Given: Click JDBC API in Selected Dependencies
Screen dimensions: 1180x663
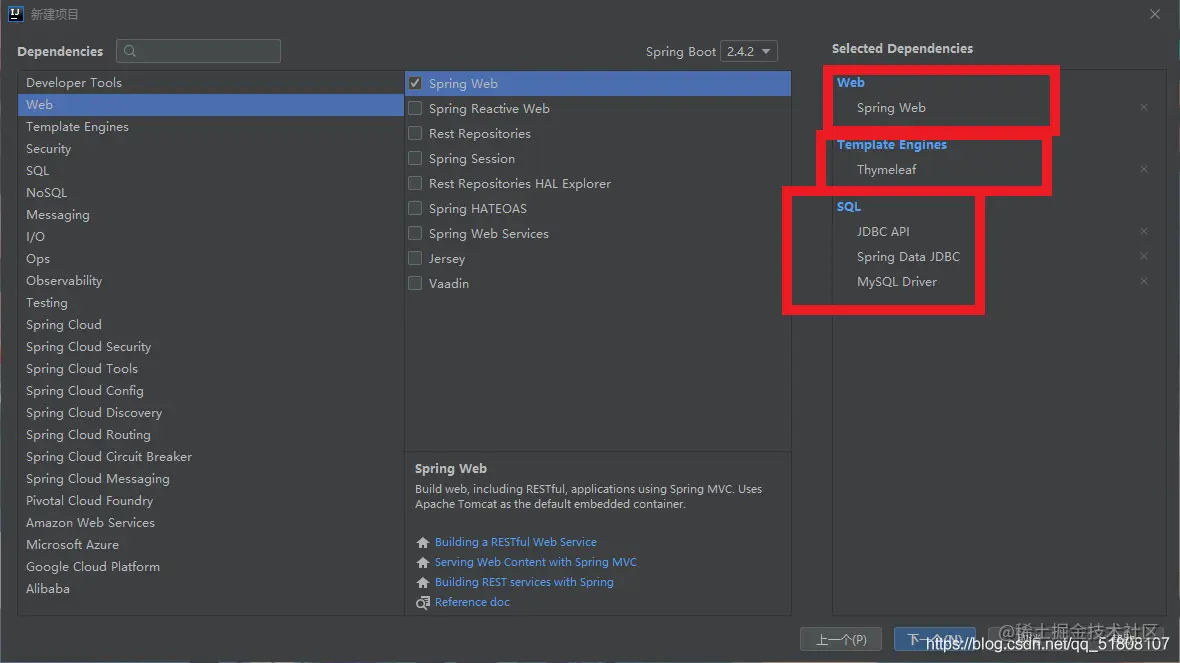Looking at the screenshot, I should (883, 231).
